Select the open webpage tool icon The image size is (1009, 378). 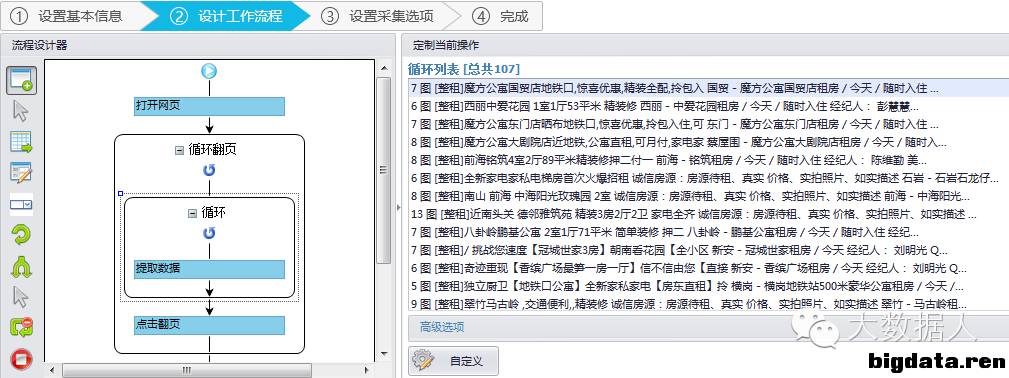(x=22, y=80)
